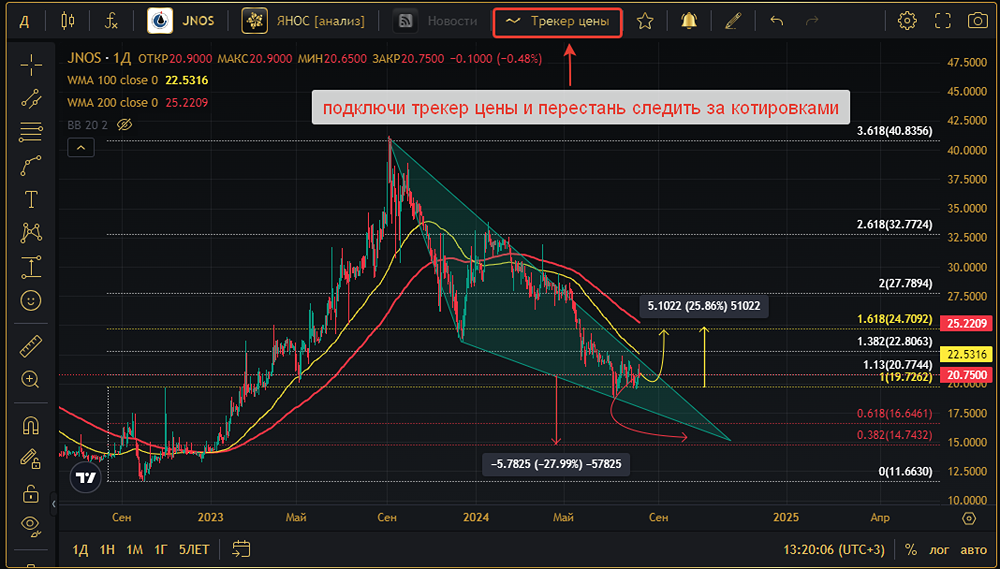The height and width of the screenshot is (569, 1000).
Task: Toggle the лог logarithmic scale
Action: tap(940, 549)
